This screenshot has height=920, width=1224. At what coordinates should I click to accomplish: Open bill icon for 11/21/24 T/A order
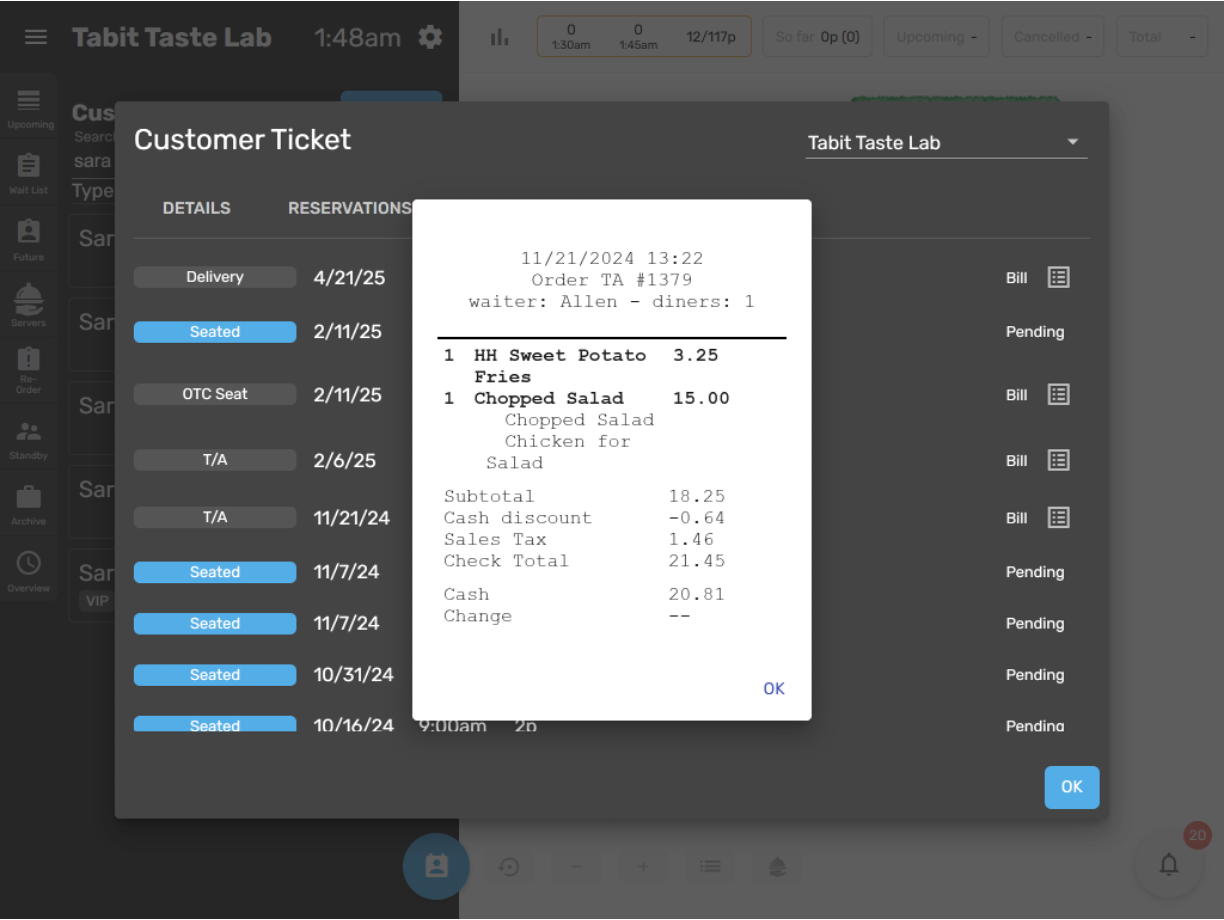tap(1058, 517)
